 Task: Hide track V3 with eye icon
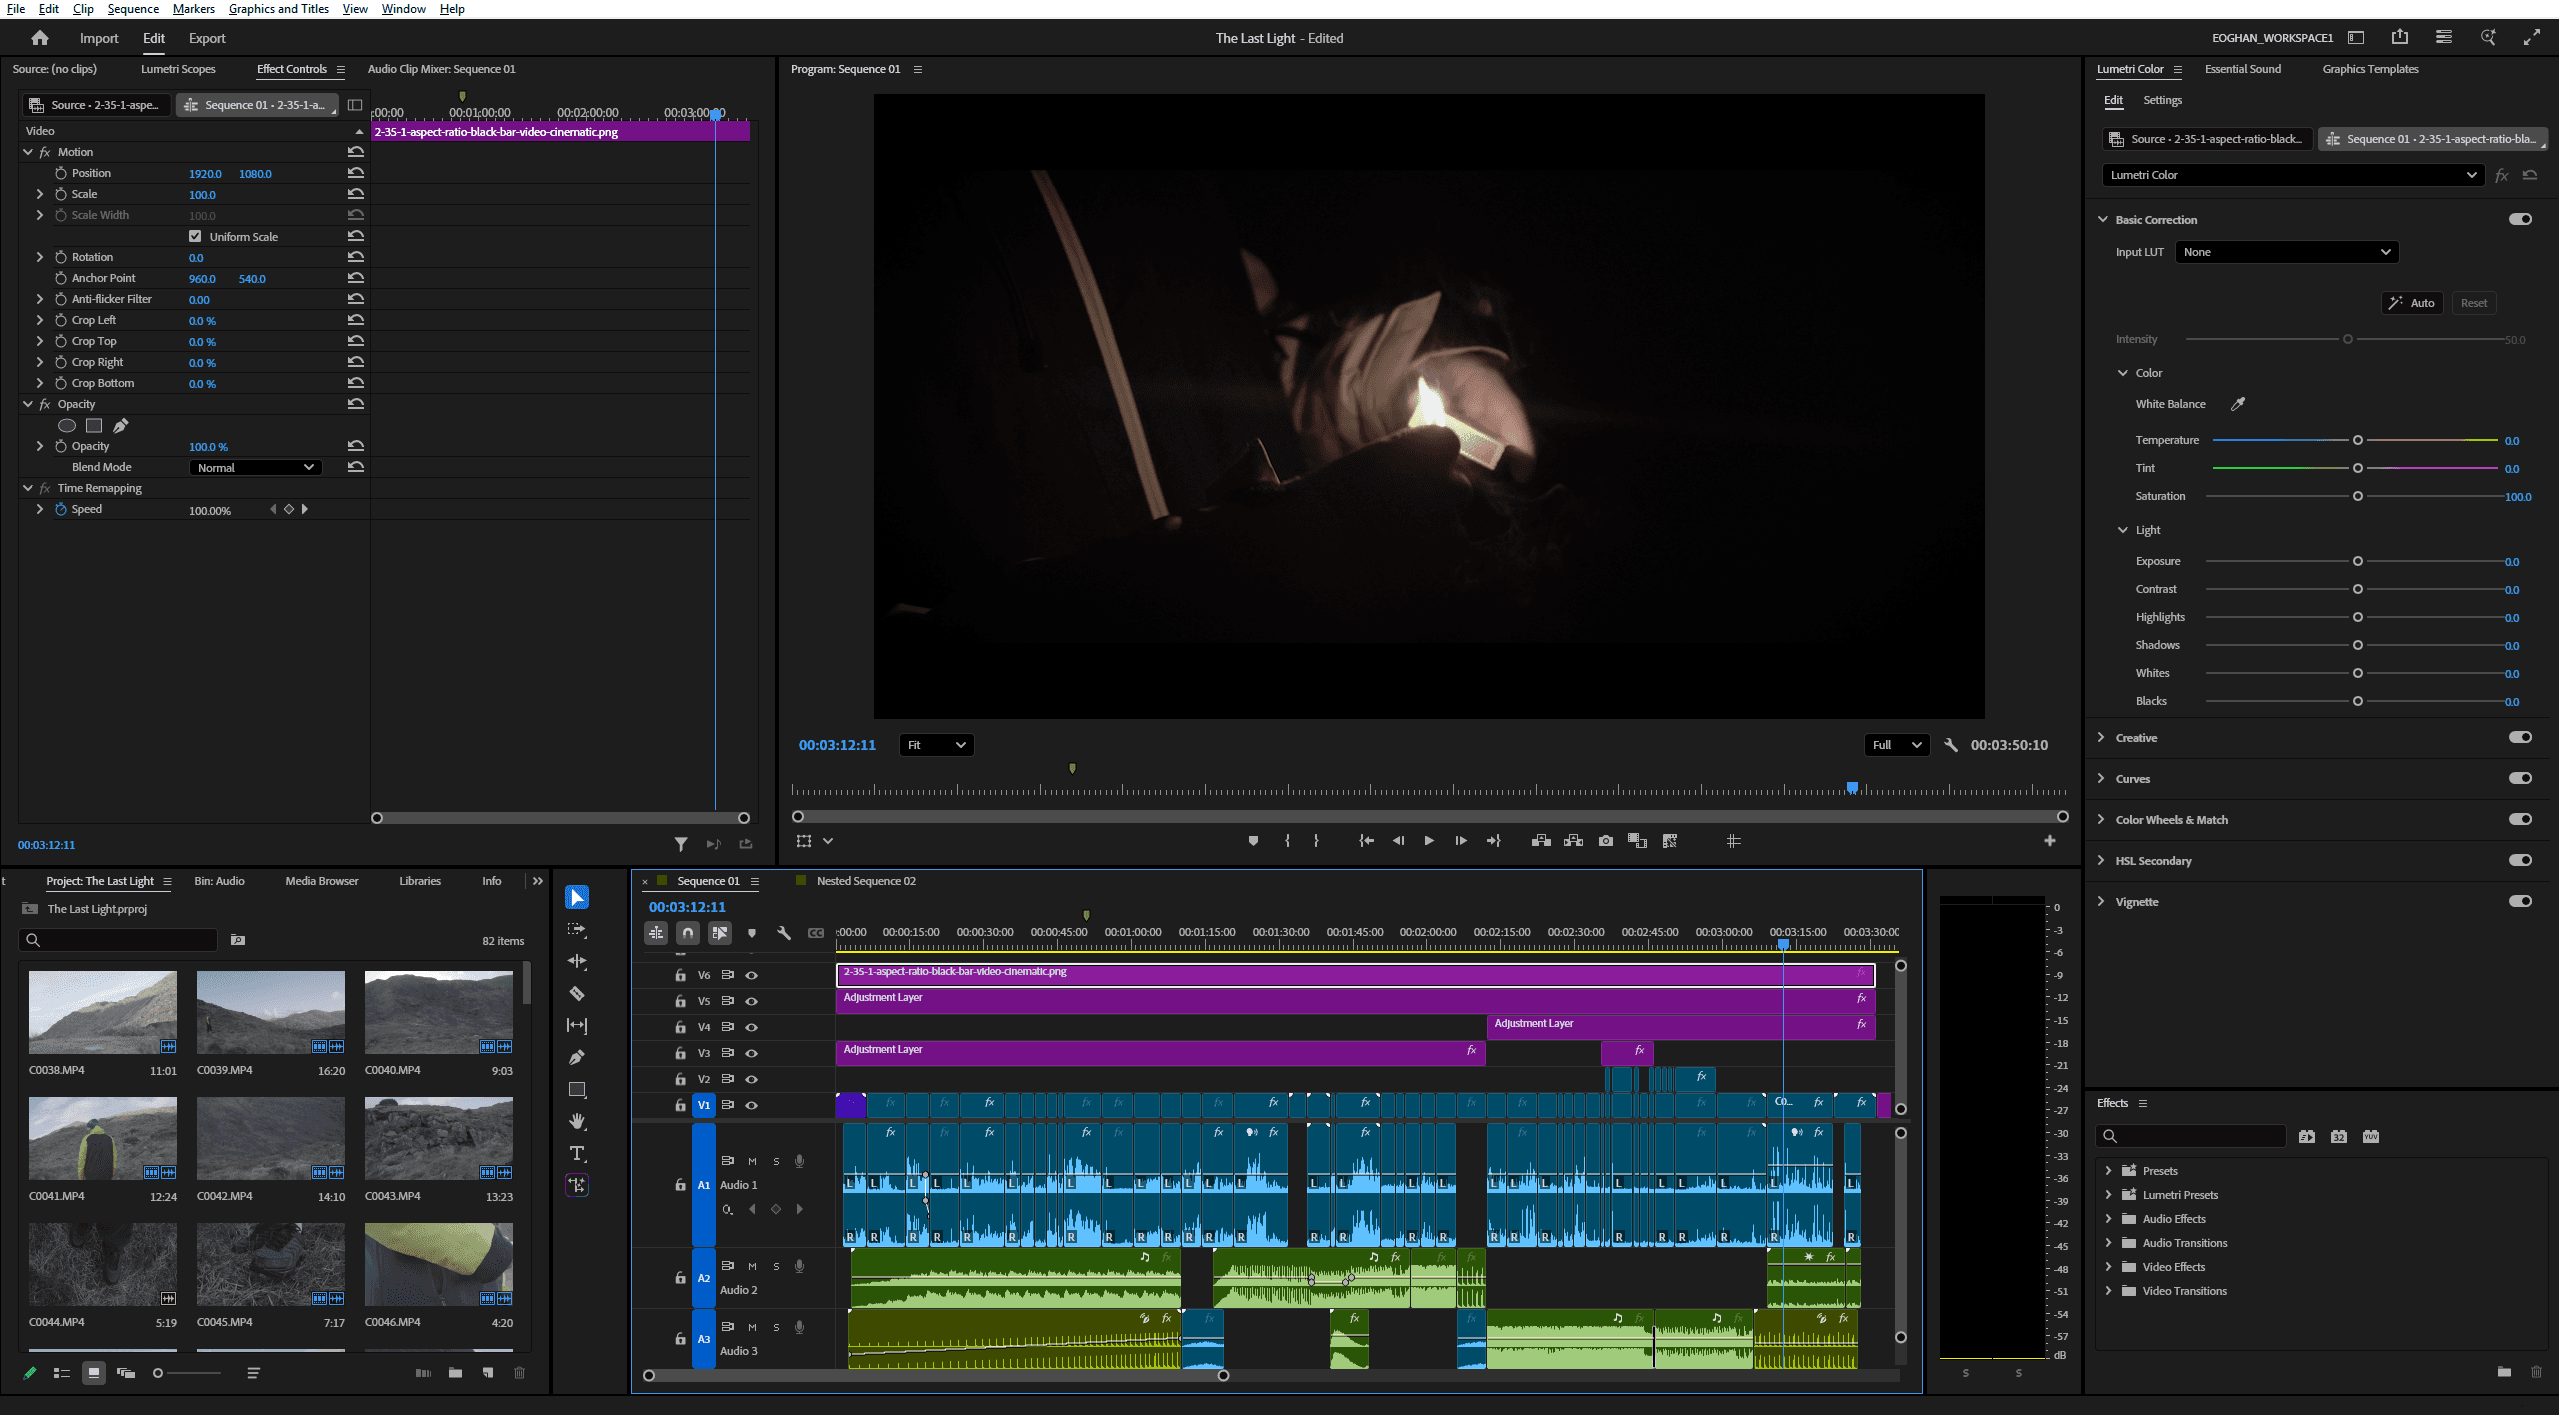[x=752, y=1053]
